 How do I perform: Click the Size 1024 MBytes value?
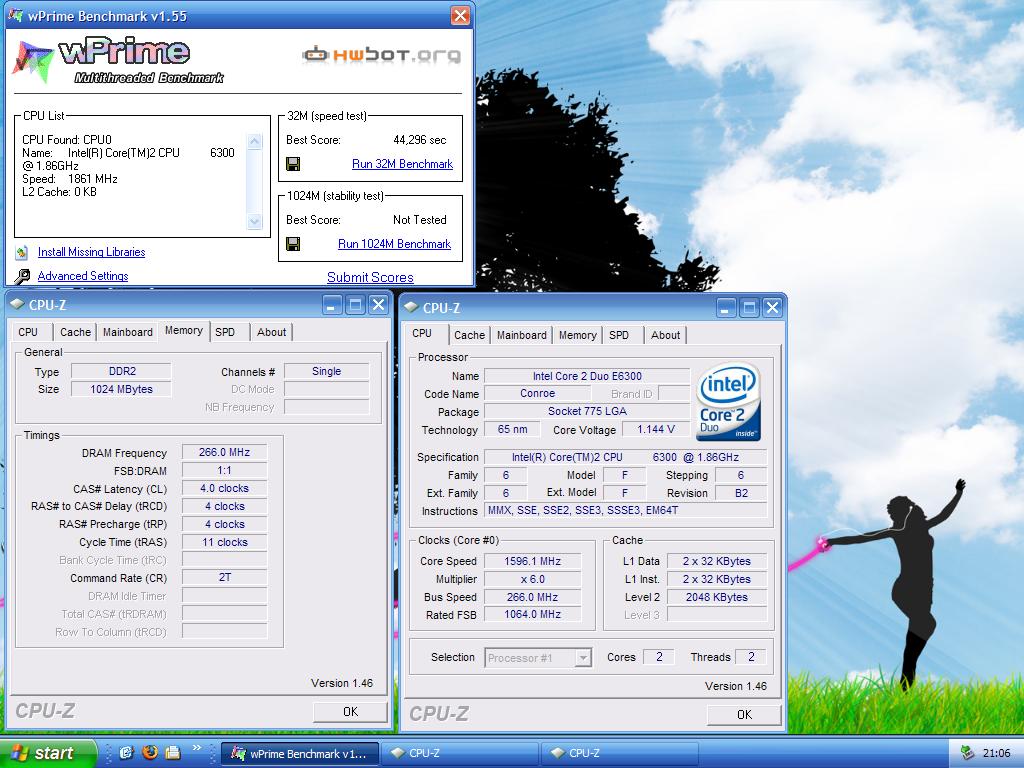point(121,389)
